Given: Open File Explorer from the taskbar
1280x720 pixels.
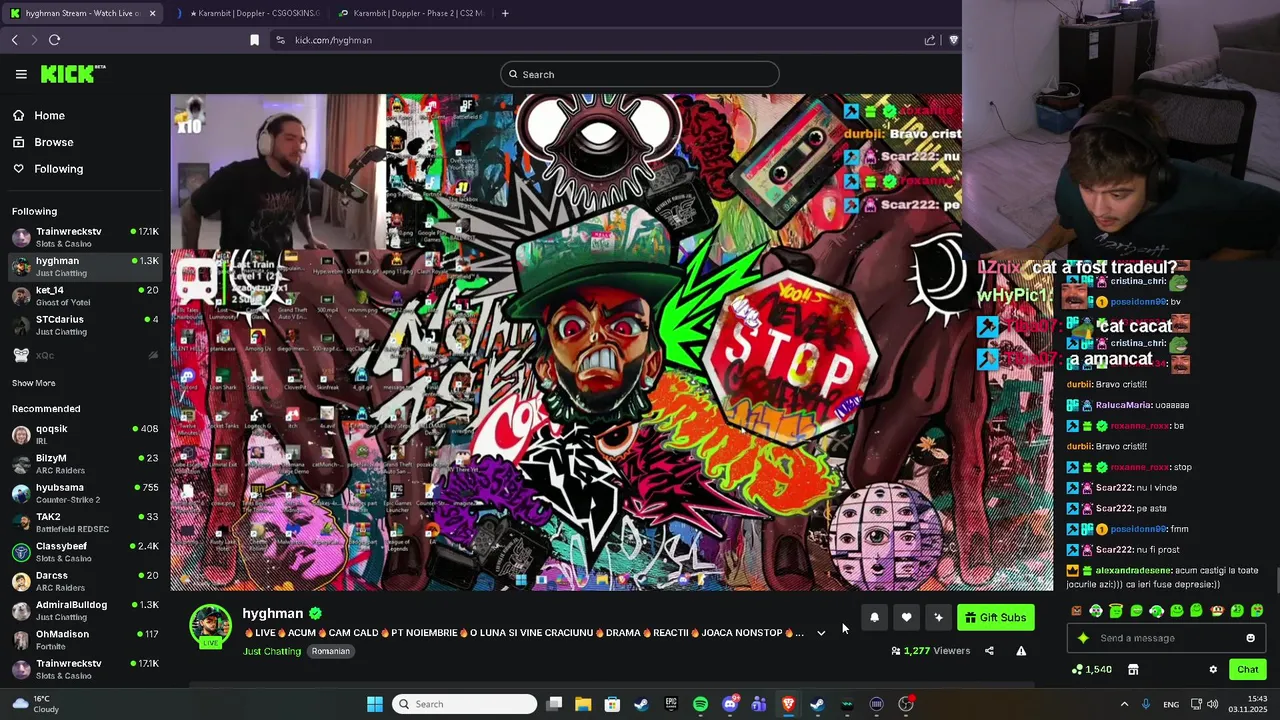Looking at the screenshot, I should (x=583, y=704).
